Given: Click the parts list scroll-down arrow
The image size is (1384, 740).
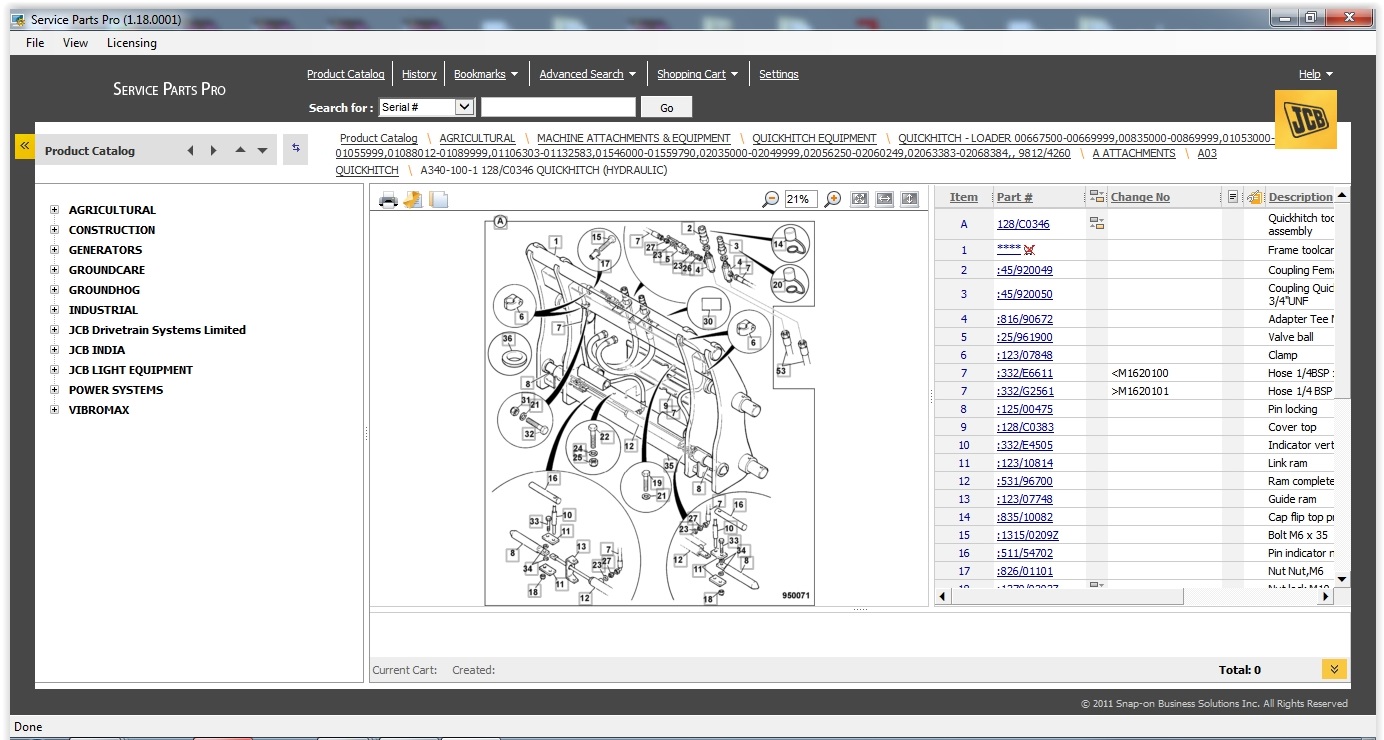Looking at the screenshot, I should [x=1342, y=579].
